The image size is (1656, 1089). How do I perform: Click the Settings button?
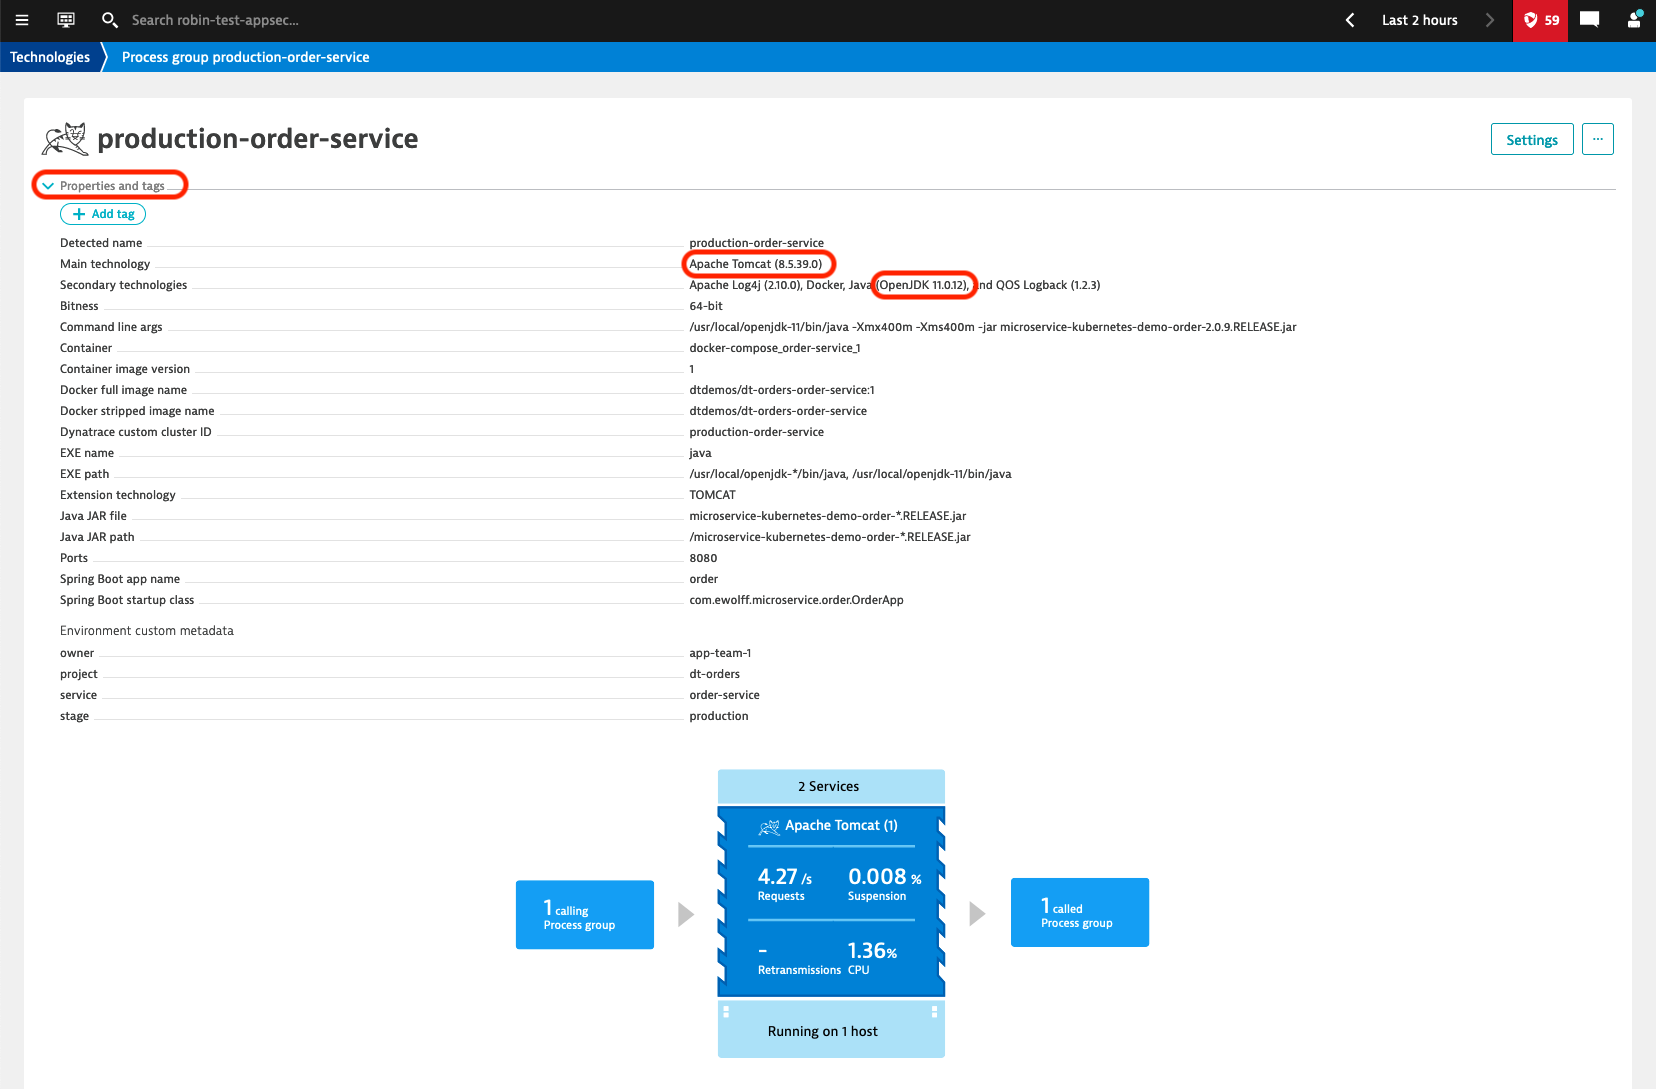1531,140
